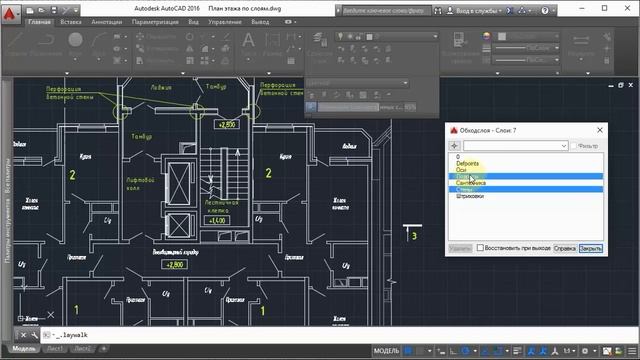The image size is (640, 360).
Task: Toggle polar tracking in status bar
Action: [466, 351]
